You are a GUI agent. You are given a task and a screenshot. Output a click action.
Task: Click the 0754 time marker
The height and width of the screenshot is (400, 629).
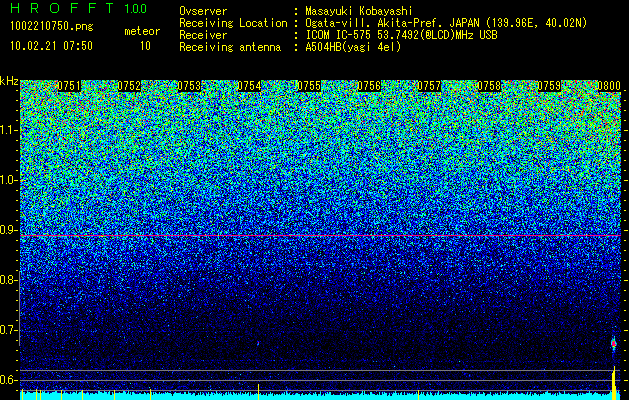[249, 86]
